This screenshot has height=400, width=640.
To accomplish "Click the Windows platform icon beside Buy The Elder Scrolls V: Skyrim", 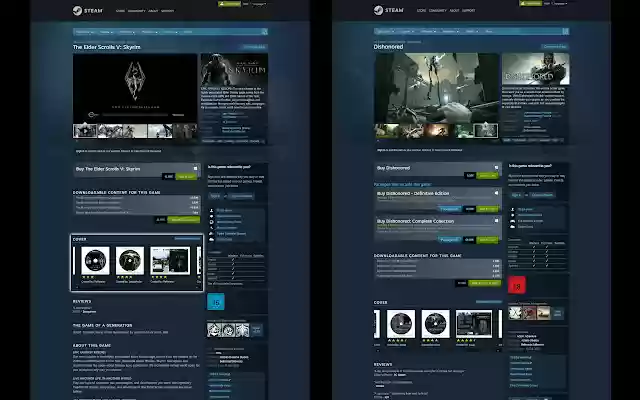I will [196, 168].
